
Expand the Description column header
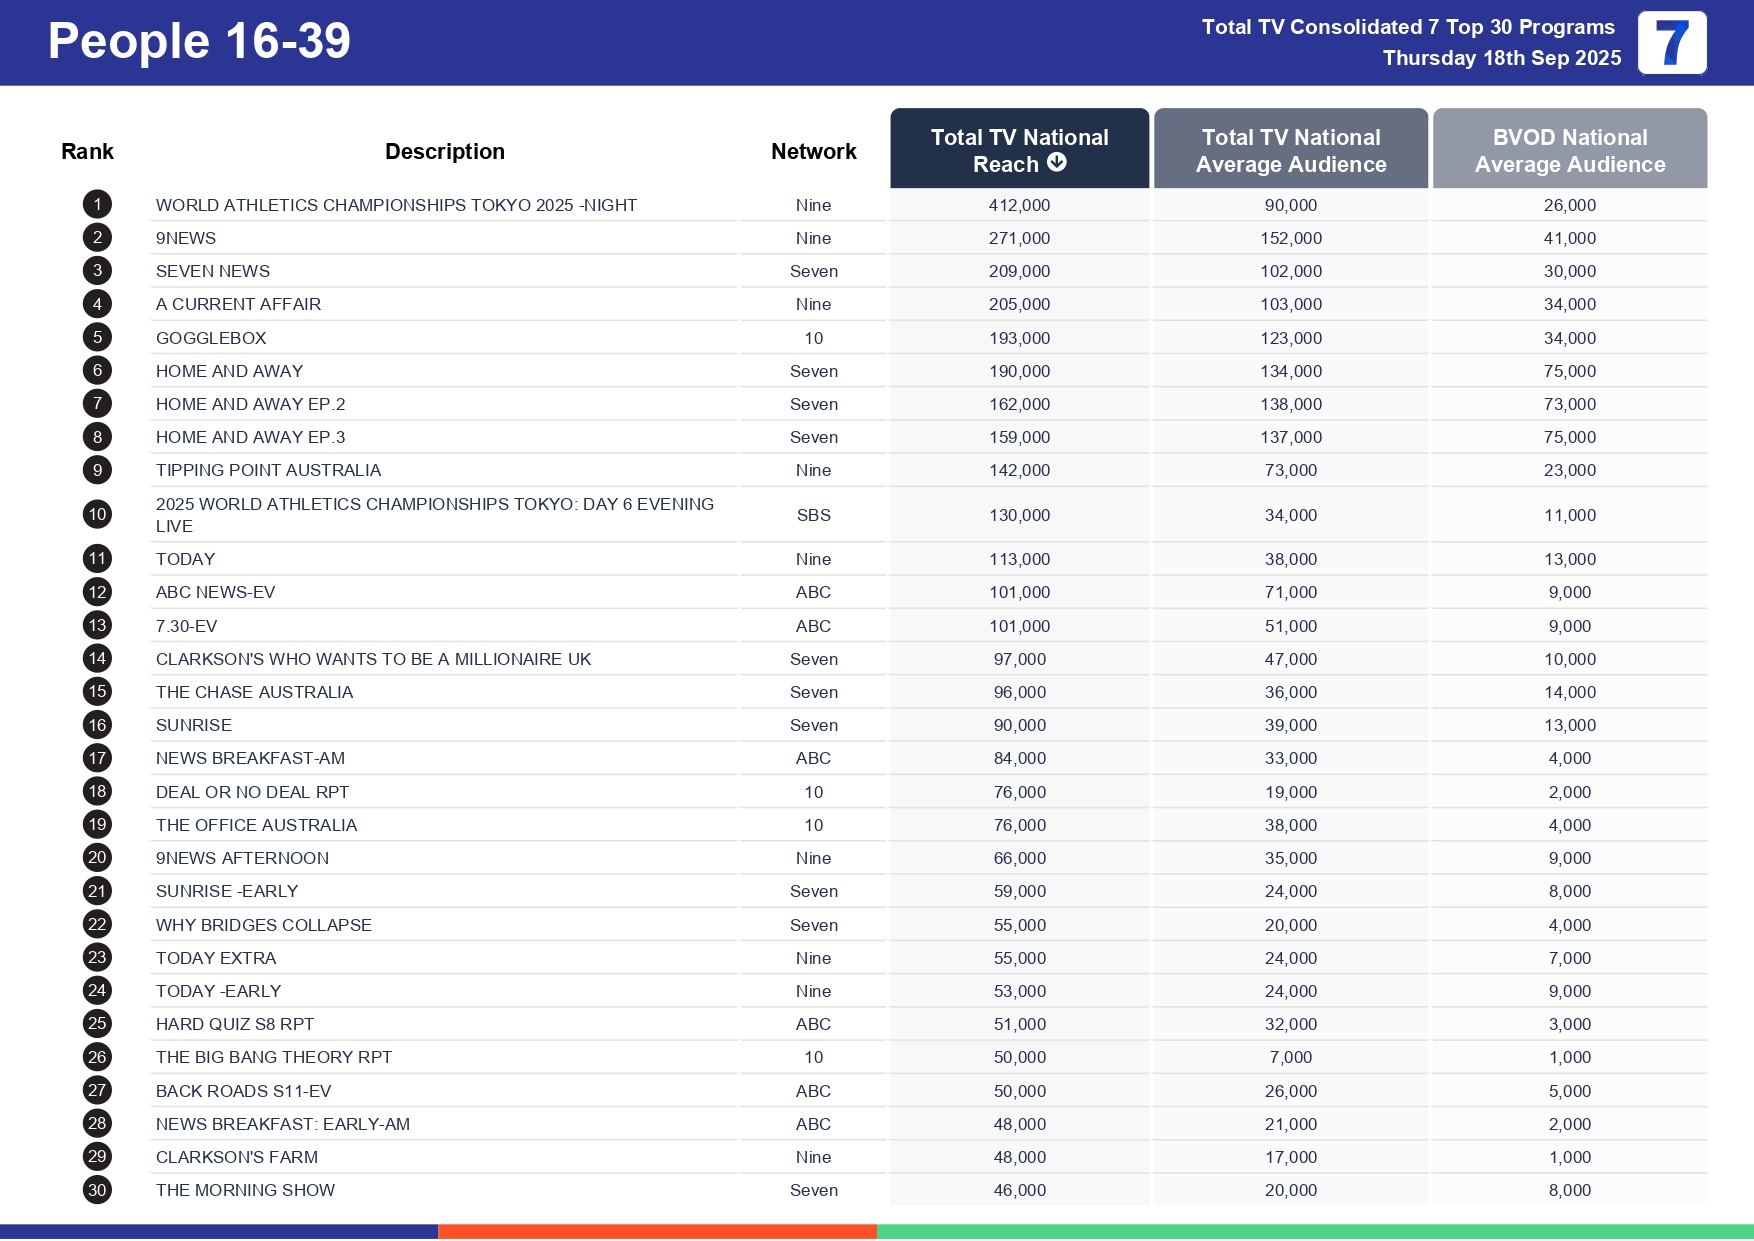click(445, 150)
